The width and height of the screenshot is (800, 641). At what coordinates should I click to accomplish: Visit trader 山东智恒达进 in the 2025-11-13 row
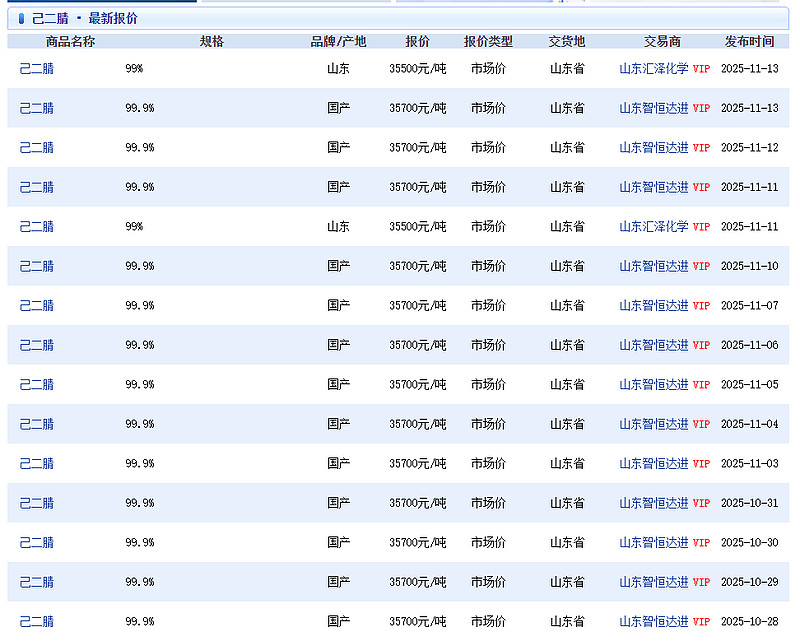coord(654,108)
